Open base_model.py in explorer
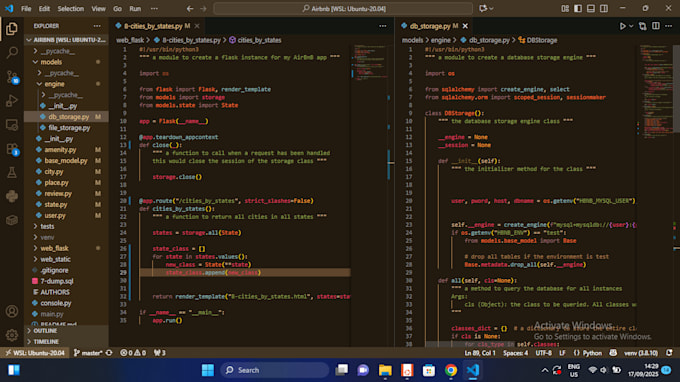 65,161
